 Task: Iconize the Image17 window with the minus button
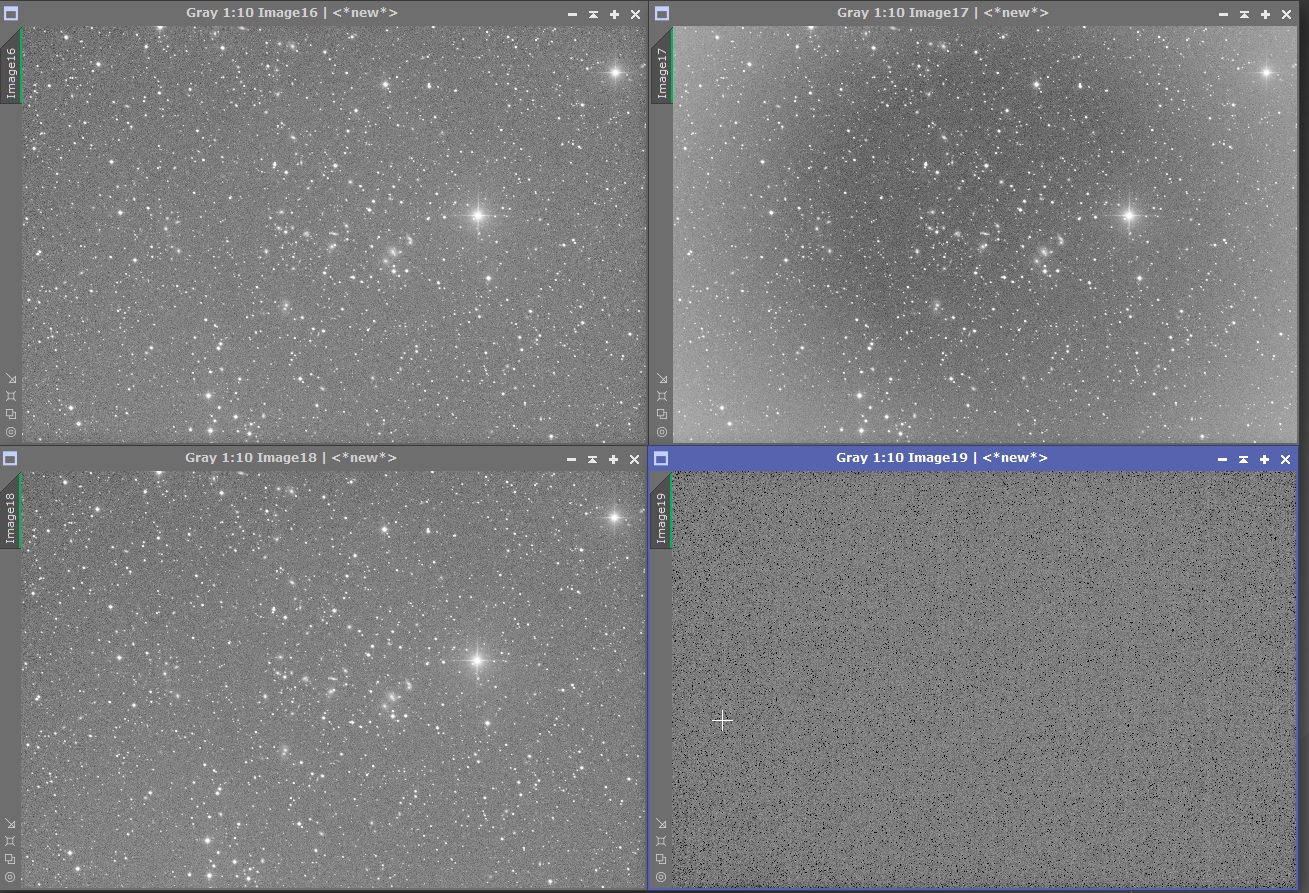(x=1223, y=14)
